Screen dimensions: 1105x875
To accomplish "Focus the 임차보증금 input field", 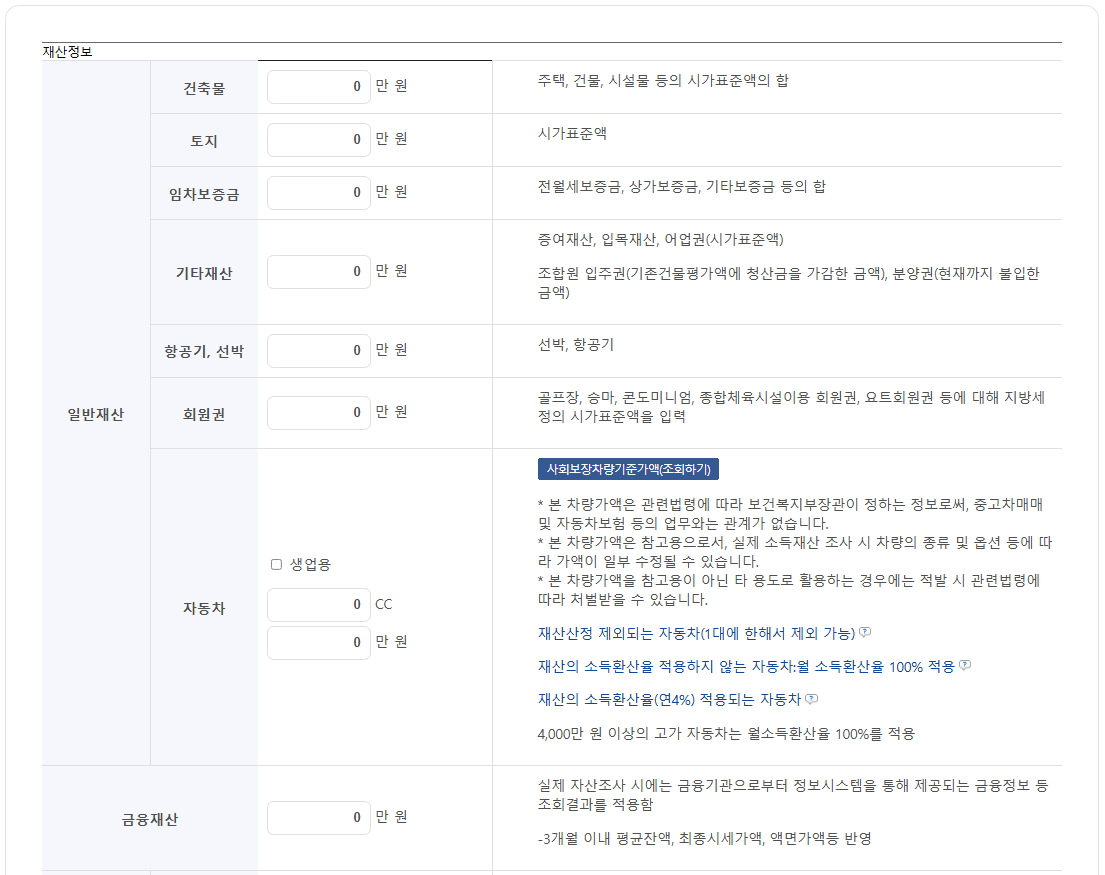I will 318,192.
